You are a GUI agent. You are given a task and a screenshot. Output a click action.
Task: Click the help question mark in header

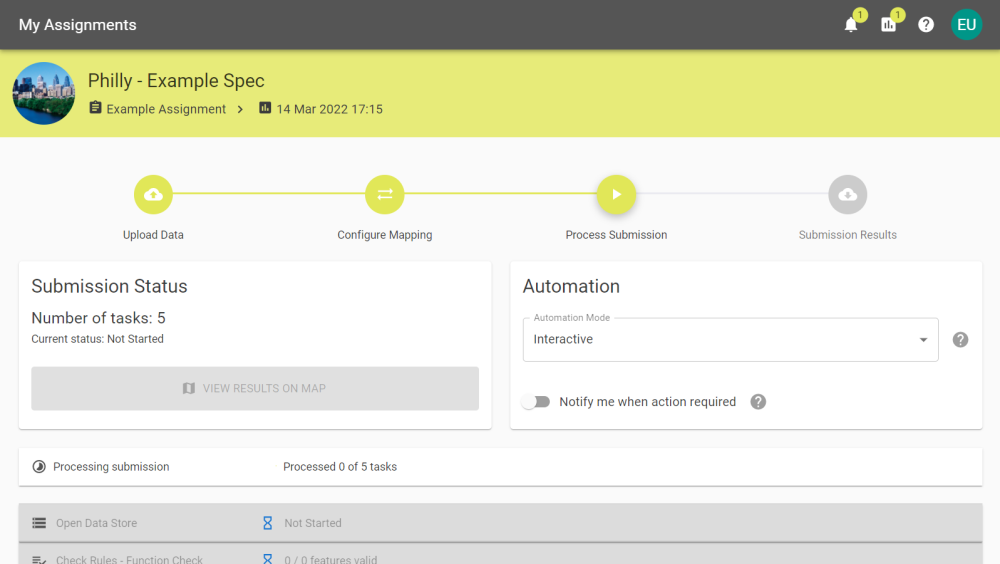click(926, 25)
